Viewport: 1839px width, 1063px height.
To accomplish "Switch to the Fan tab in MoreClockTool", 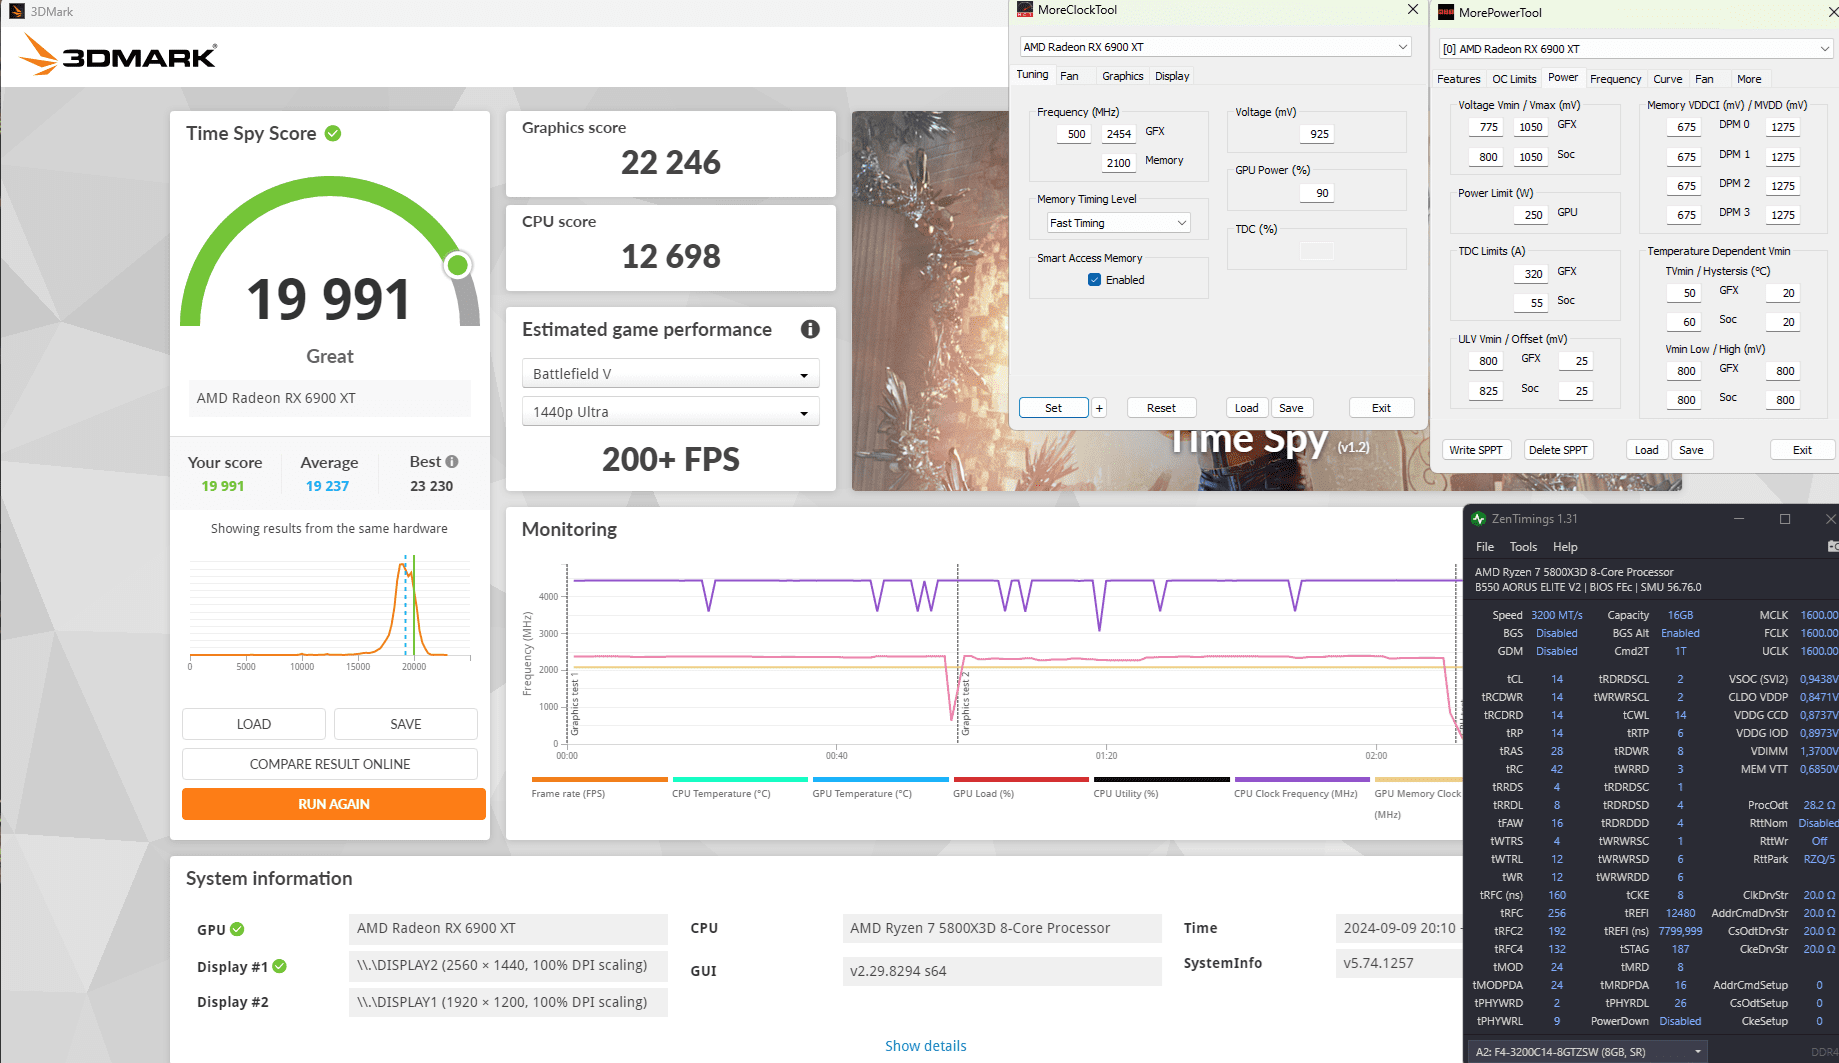I will click(x=1069, y=76).
